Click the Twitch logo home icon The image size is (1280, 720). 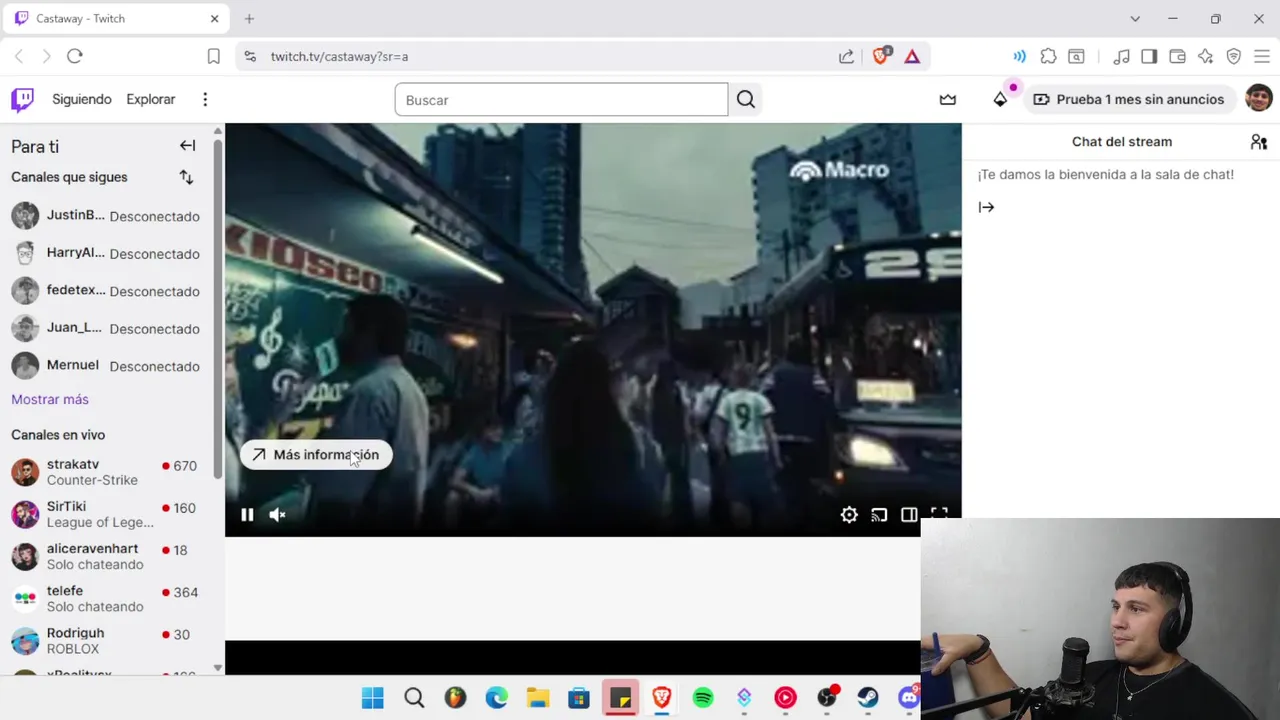point(22,99)
